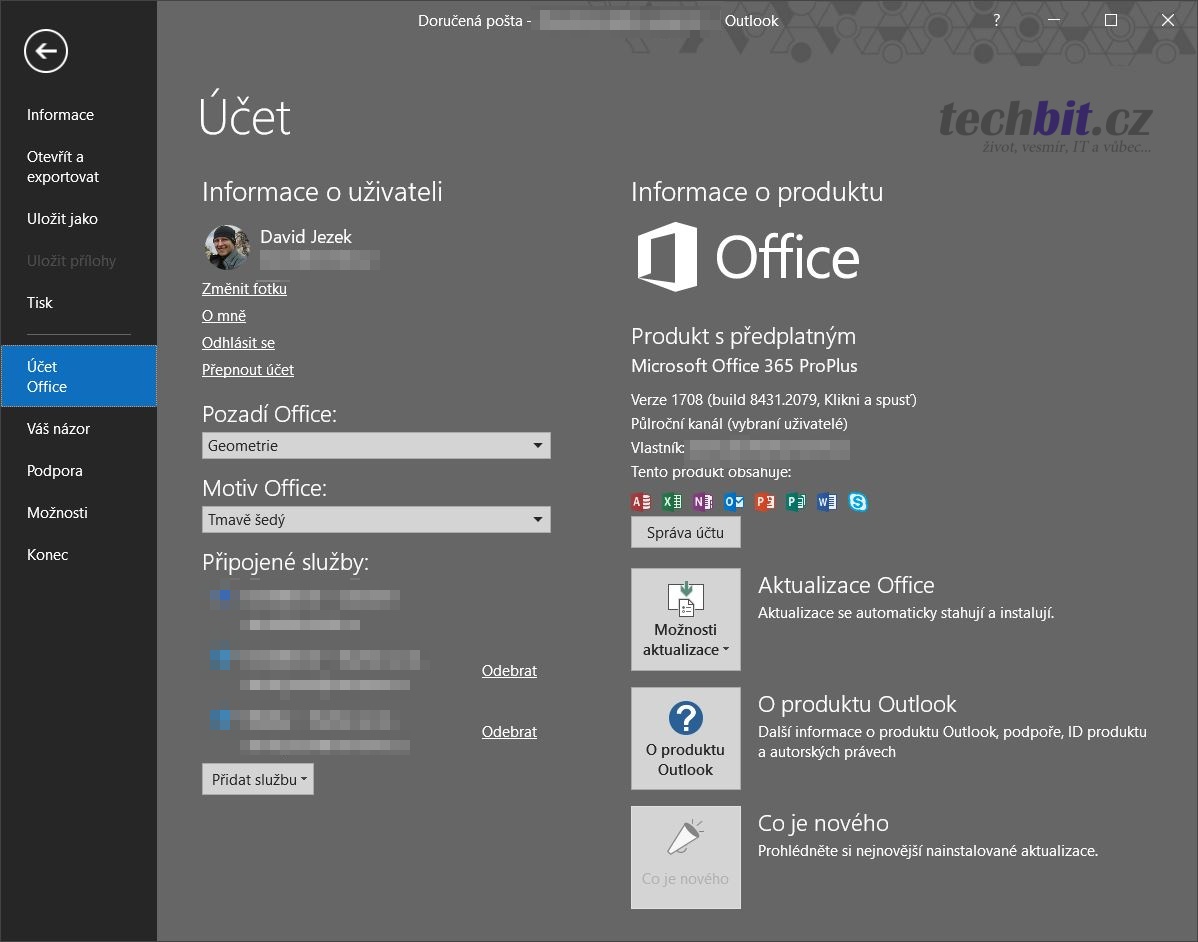Go to Tisk in the sidebar
The image size is (1198, 942).
click(x=40, y=303)
